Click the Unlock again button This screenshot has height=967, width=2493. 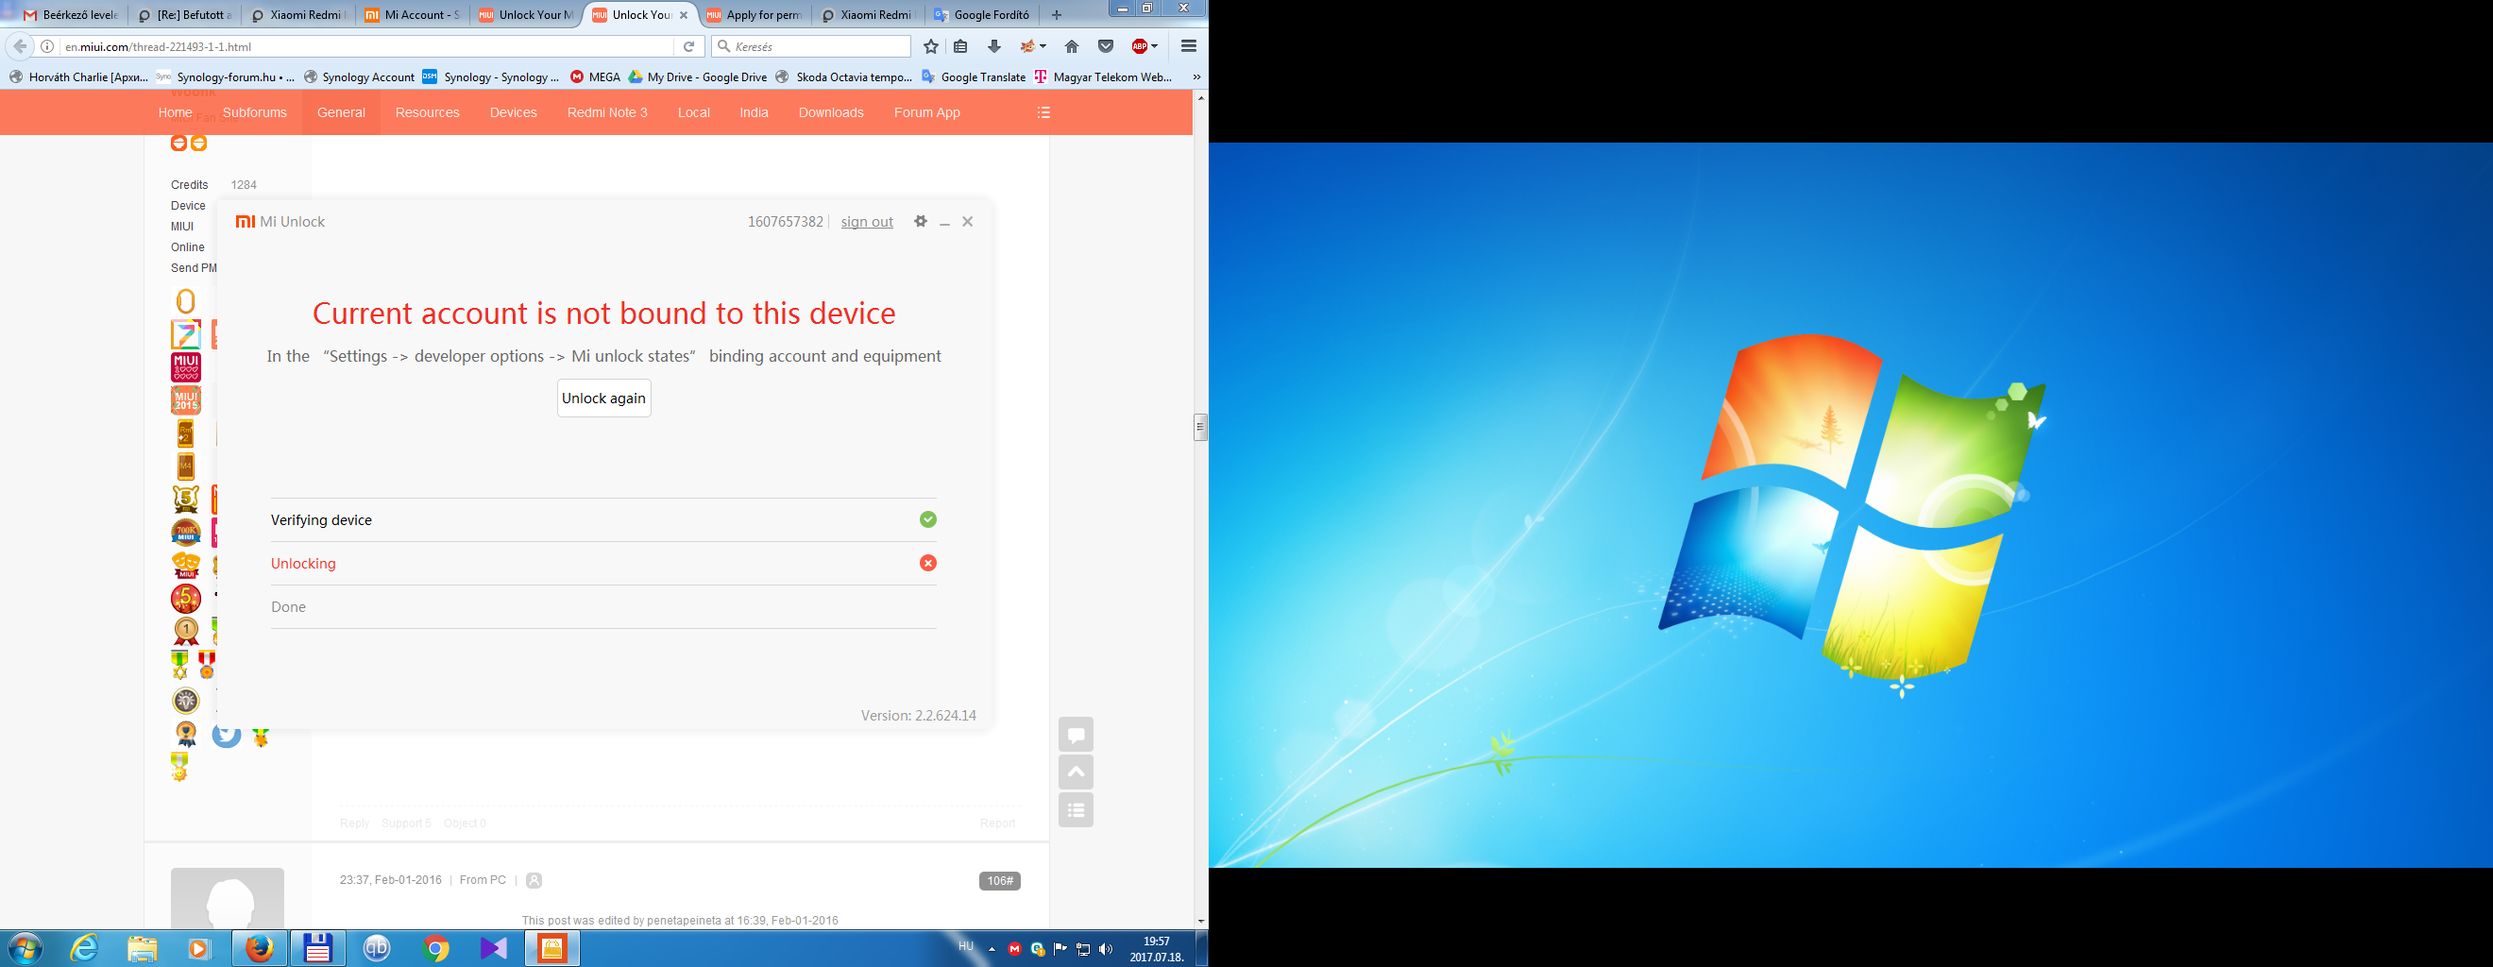(604, 398)
